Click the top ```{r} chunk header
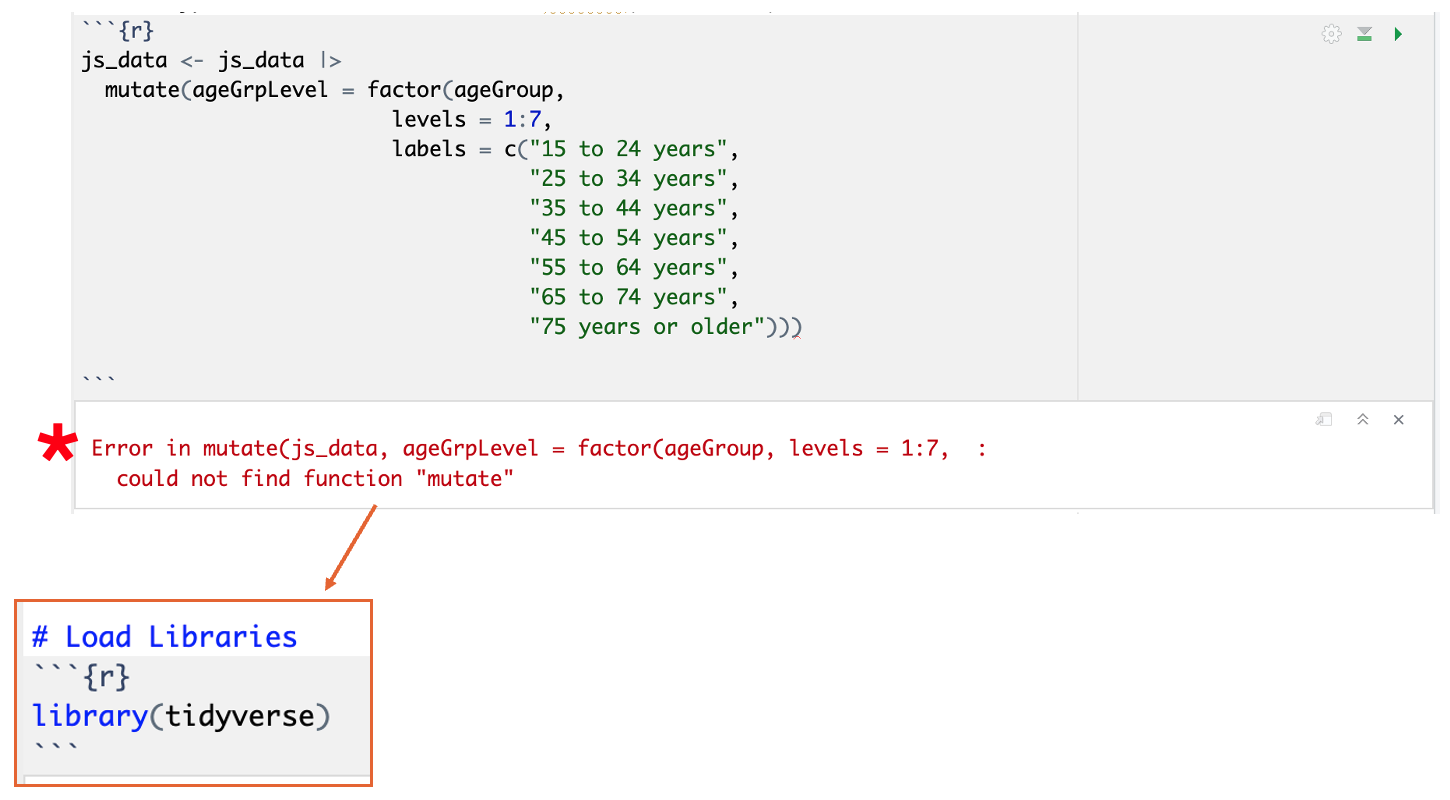Viewport: 1450px width, 800px height. click(x=117, y=31)
